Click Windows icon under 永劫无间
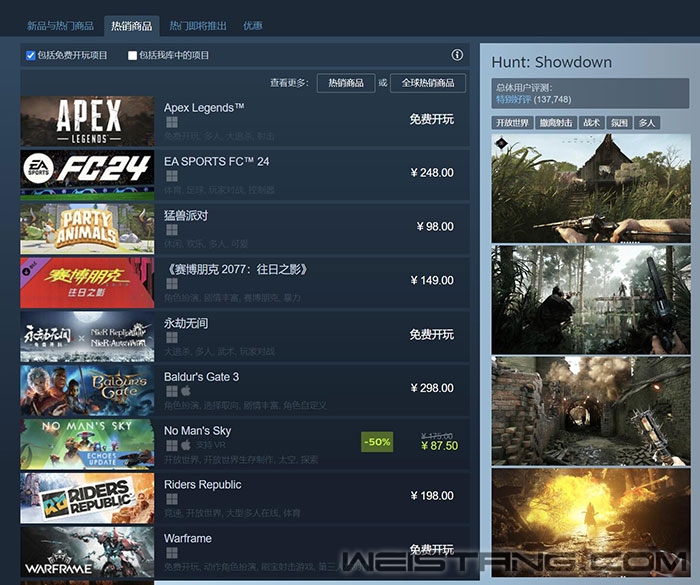The height and width of the screenshot is (585, 700). (171, 338)
